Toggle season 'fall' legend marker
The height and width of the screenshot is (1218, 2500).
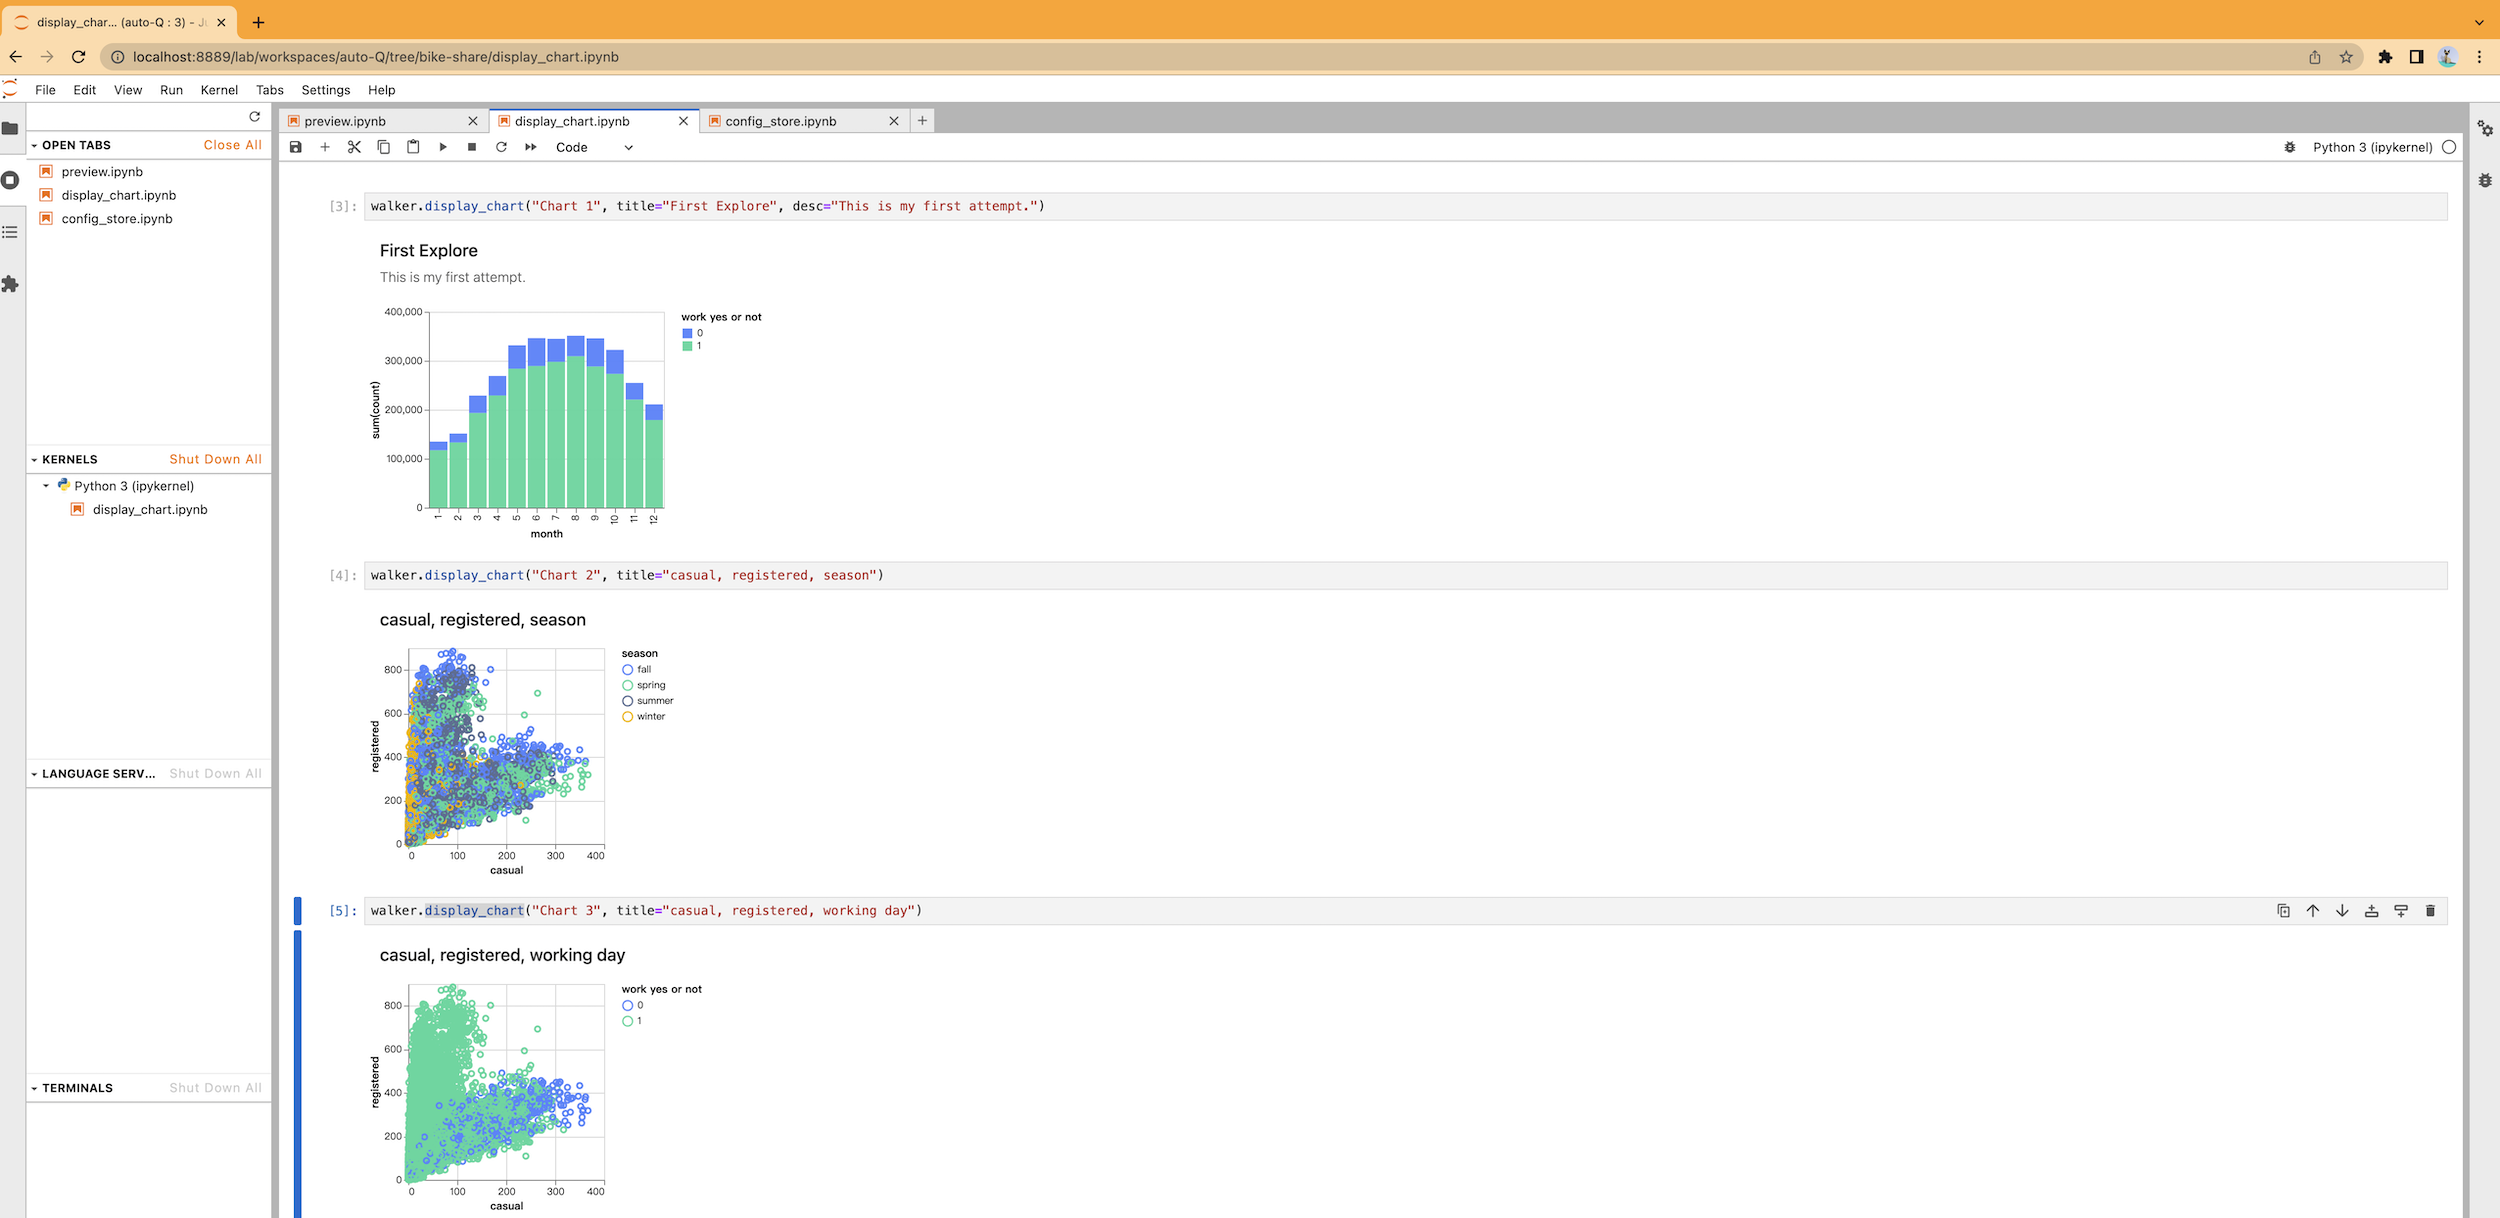coord(628,670)
